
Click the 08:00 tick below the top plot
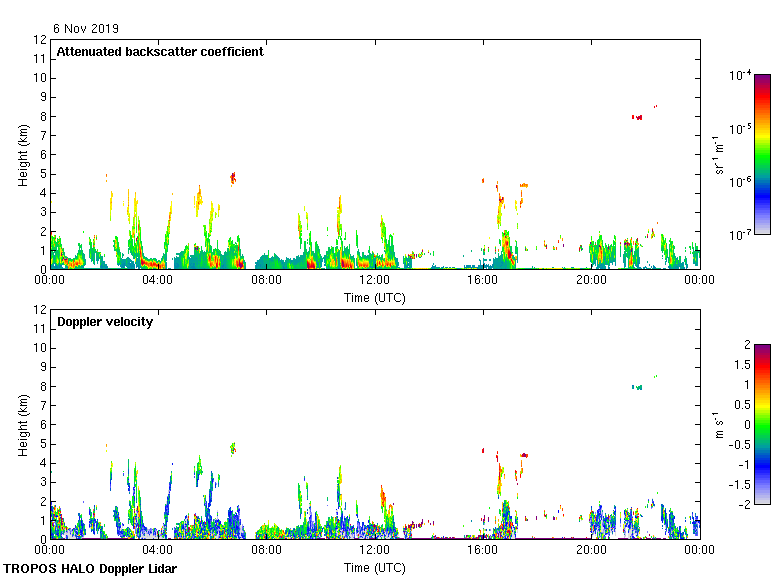(266, 281)
